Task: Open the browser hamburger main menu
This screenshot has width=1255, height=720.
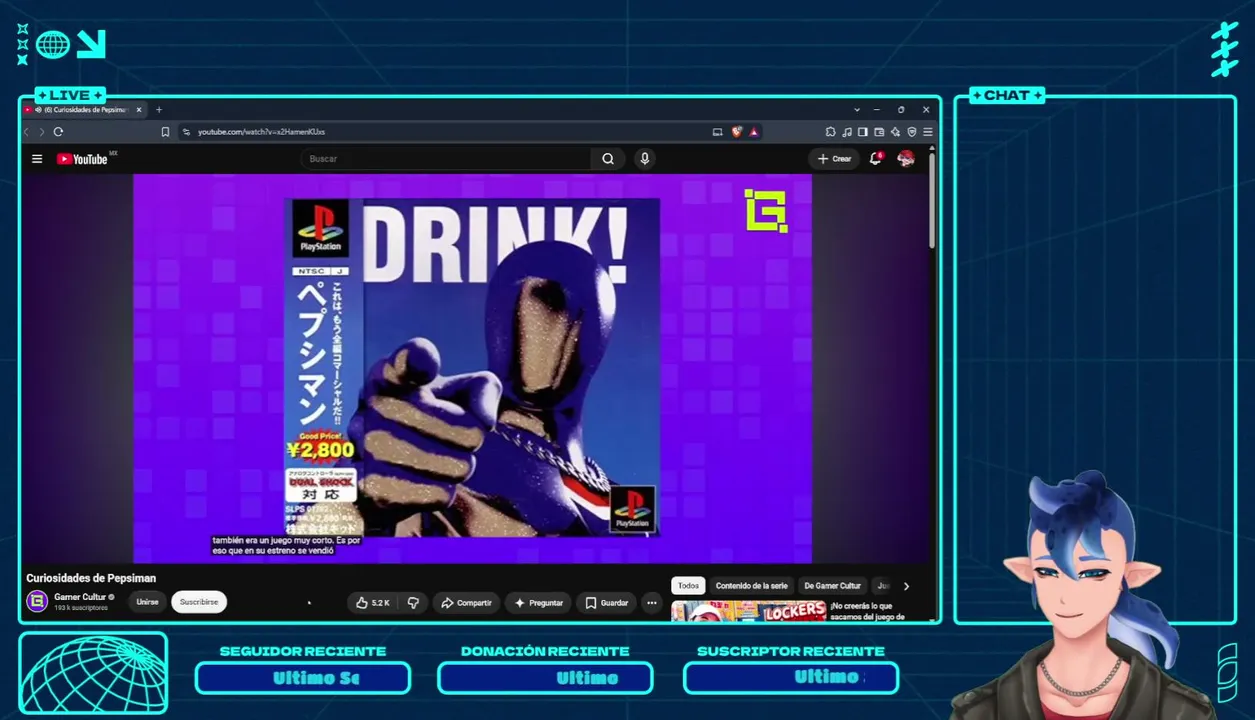Action: click(927, 132)
